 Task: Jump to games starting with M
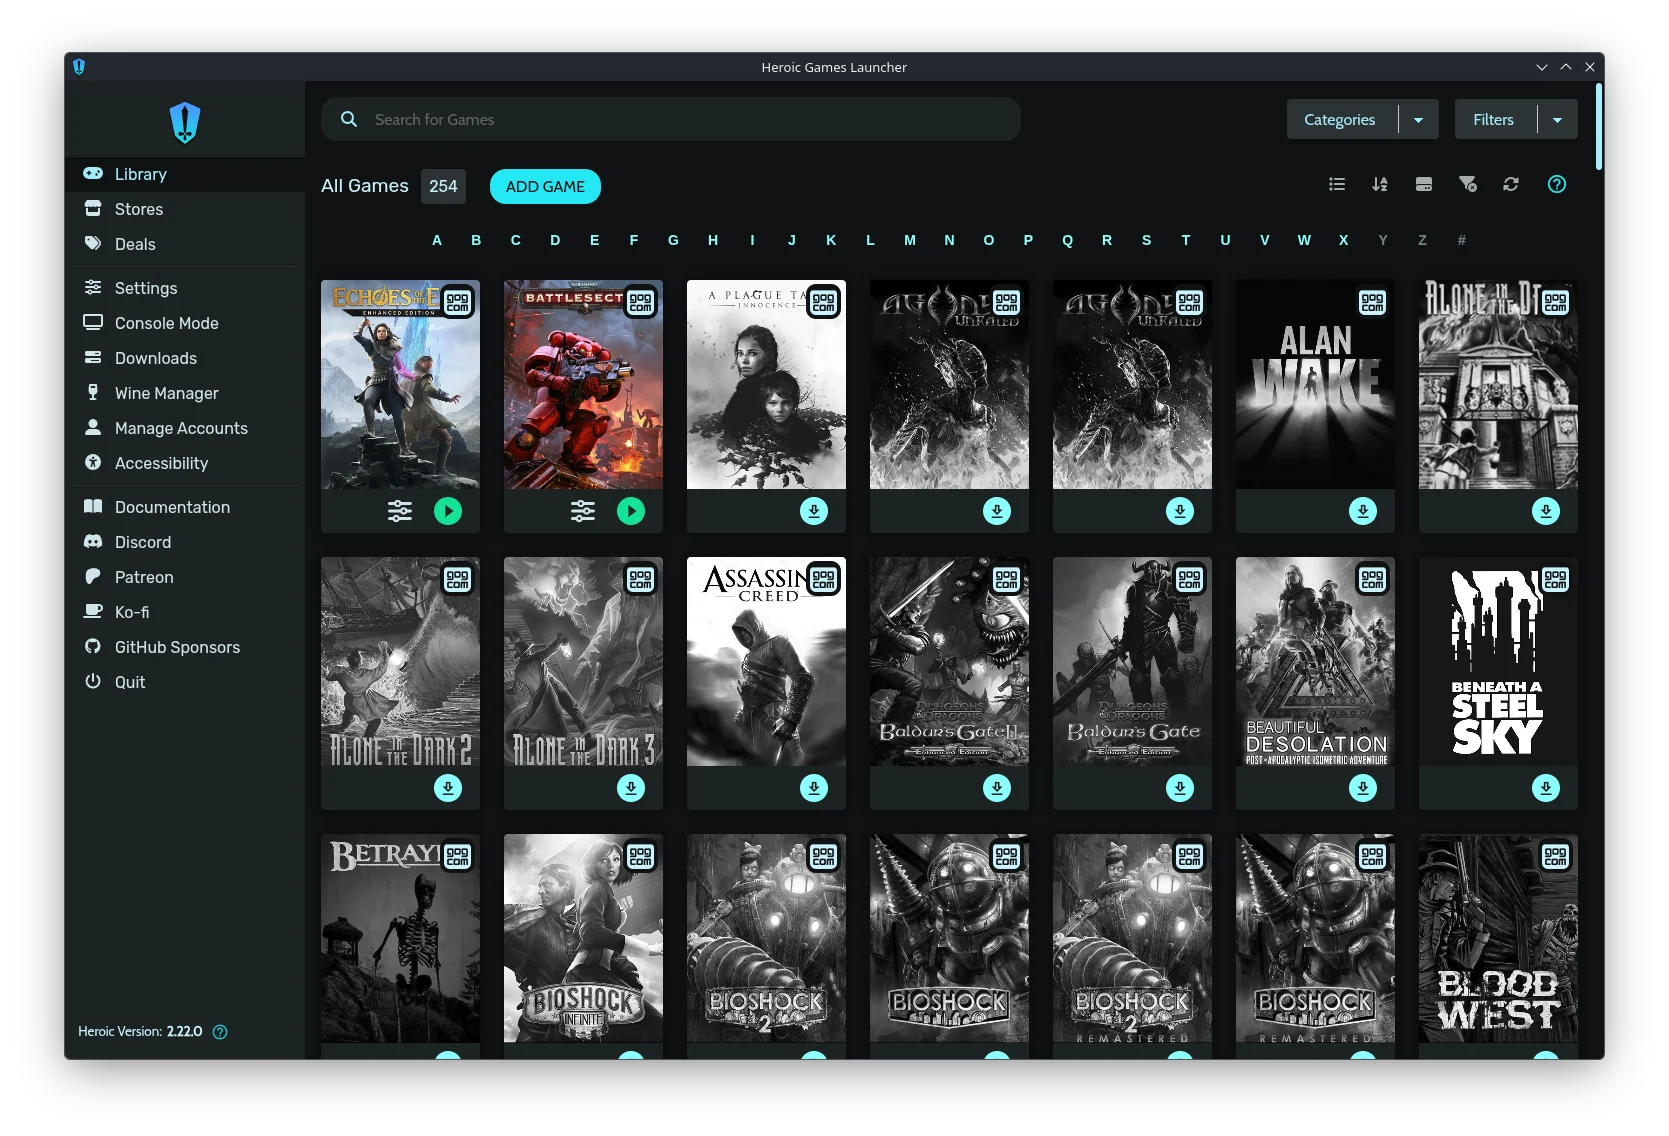pyautogui.click(x=910, y=240)
